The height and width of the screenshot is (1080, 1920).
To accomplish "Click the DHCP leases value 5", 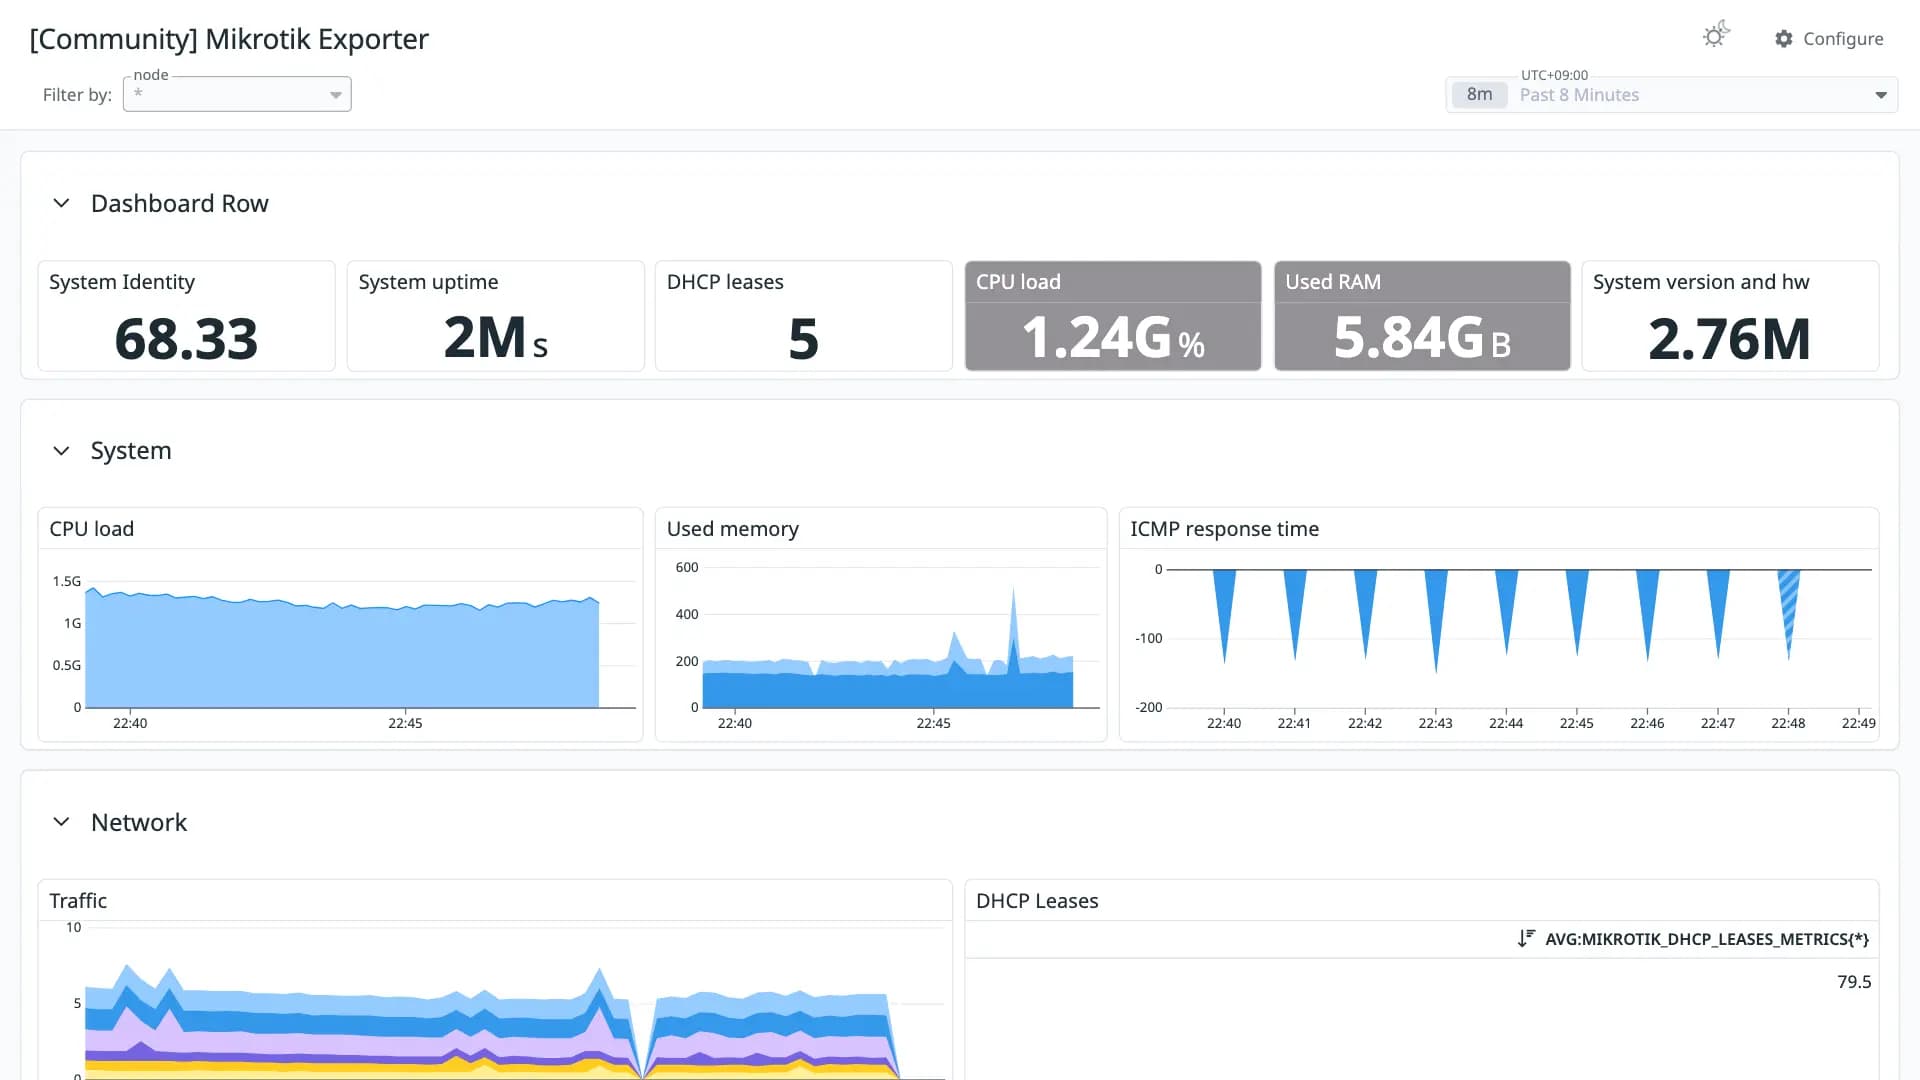I will point(803,338).
